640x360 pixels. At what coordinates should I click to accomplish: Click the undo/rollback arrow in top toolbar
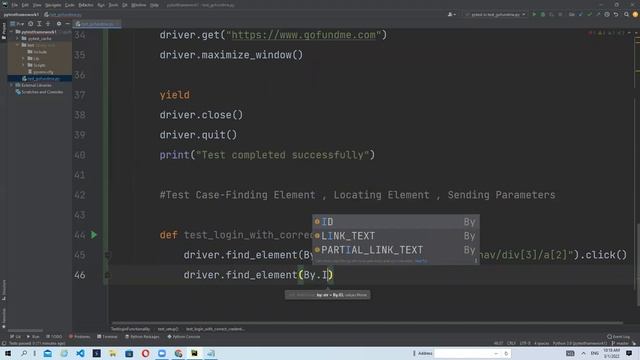coord(616,14)
